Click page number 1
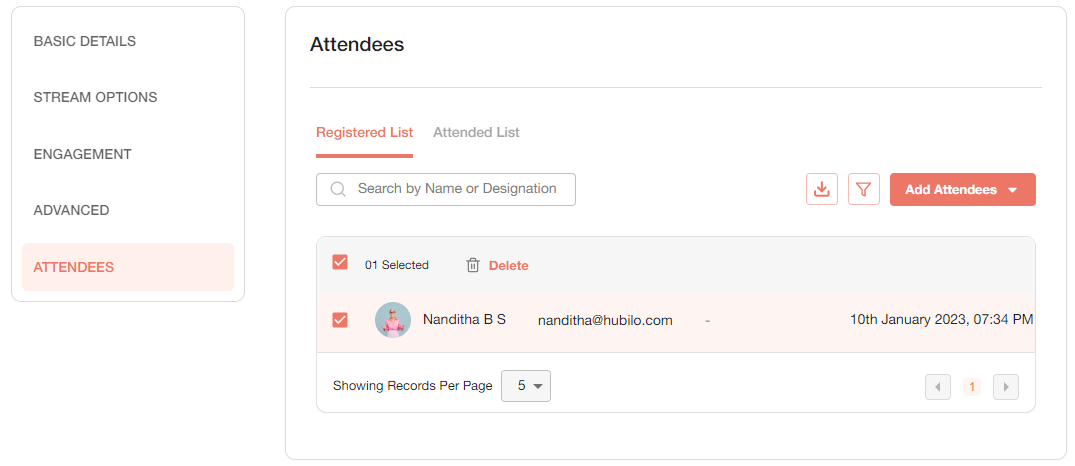 tap(971, 387)
